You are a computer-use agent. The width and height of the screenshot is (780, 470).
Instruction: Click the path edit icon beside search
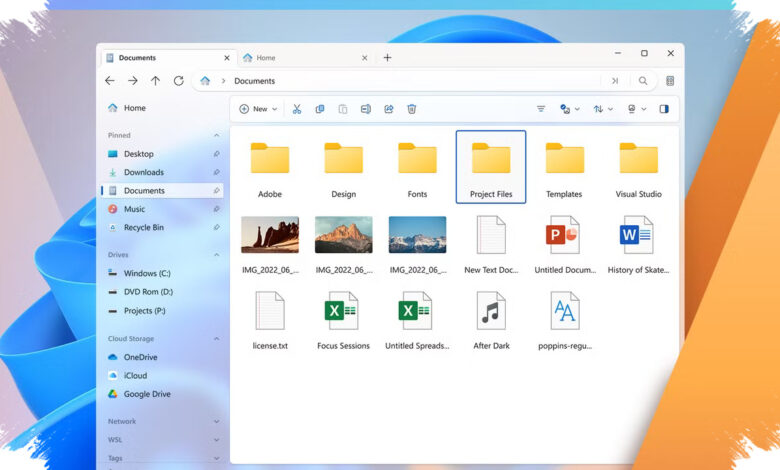click(x=615, y=81)
